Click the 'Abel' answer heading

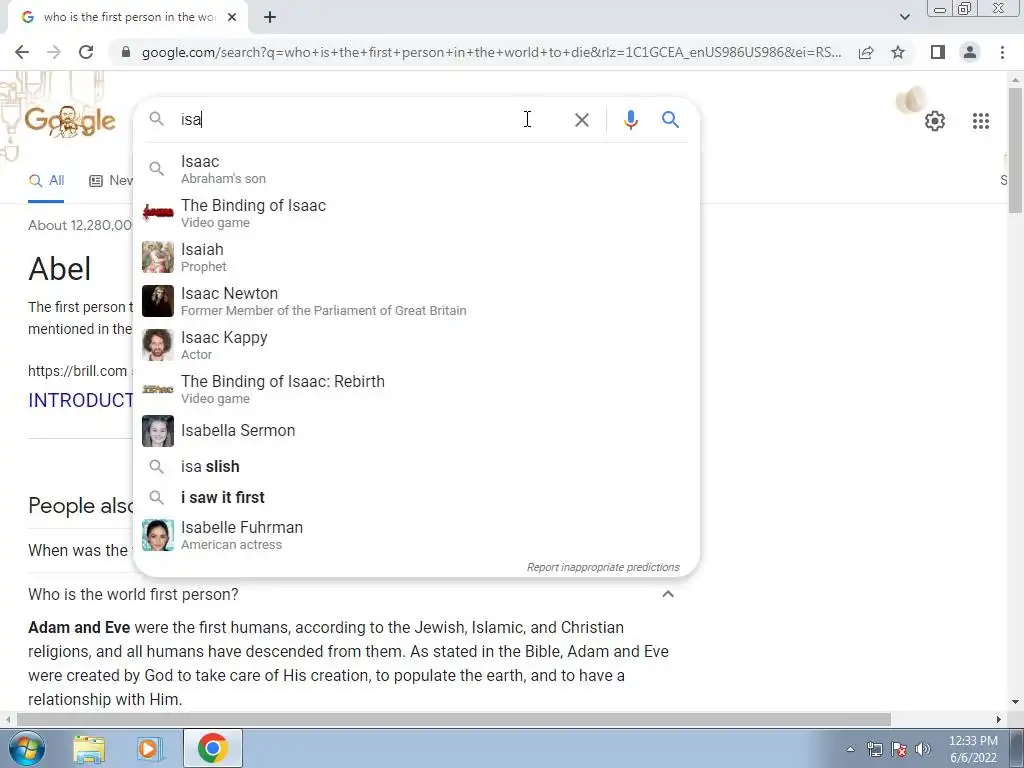click(x=59, y=268)
